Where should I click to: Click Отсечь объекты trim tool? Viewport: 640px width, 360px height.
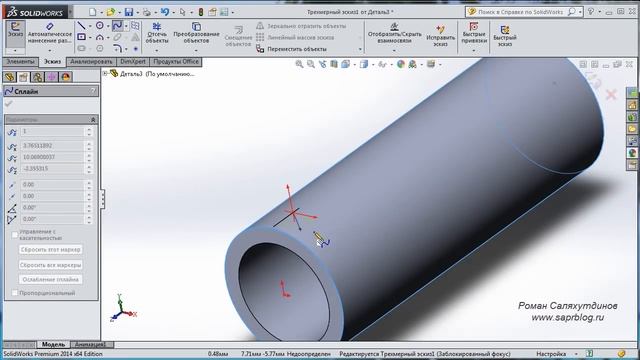157,33
